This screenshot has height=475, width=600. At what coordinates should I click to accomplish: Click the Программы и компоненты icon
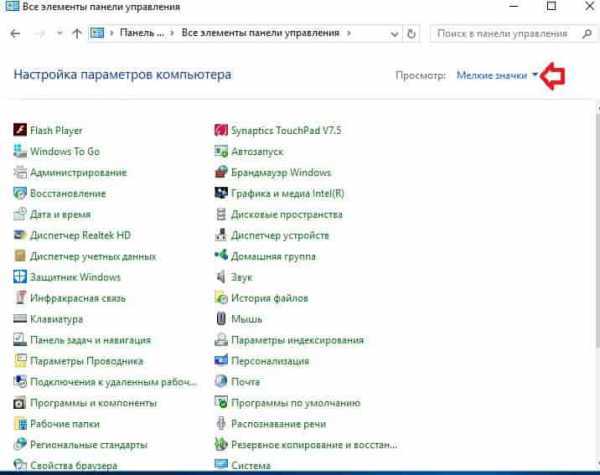[20, 403]
